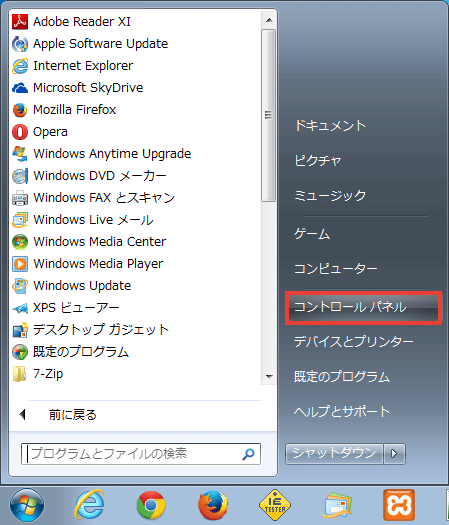Open ゲーム from the right pane

[x=312, y=234]
